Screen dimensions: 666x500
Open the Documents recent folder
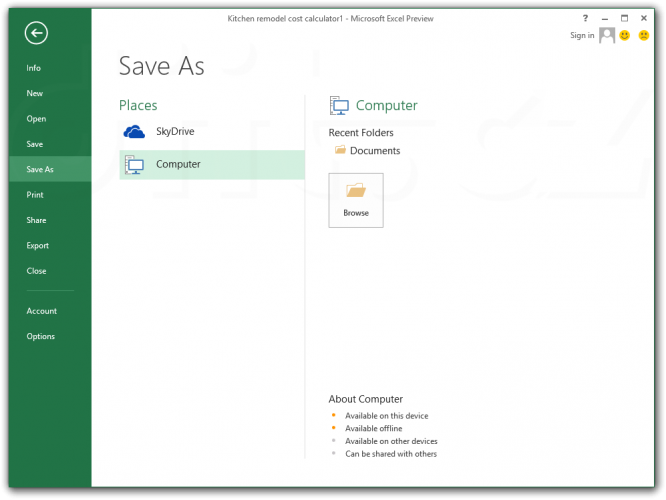coord(375,151)
